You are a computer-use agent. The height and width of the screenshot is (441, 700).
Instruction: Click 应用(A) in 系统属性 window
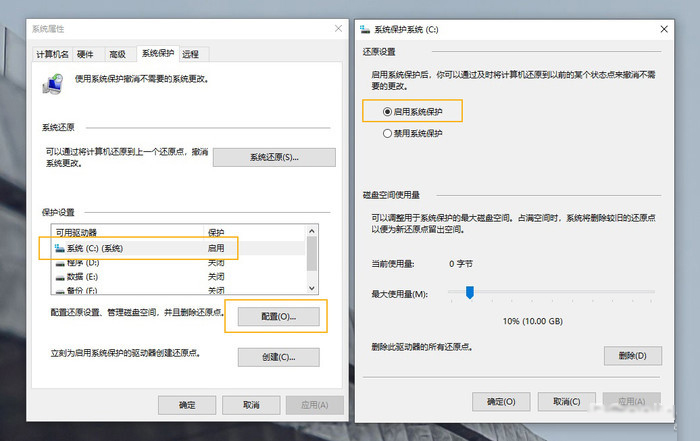(315, 405)
